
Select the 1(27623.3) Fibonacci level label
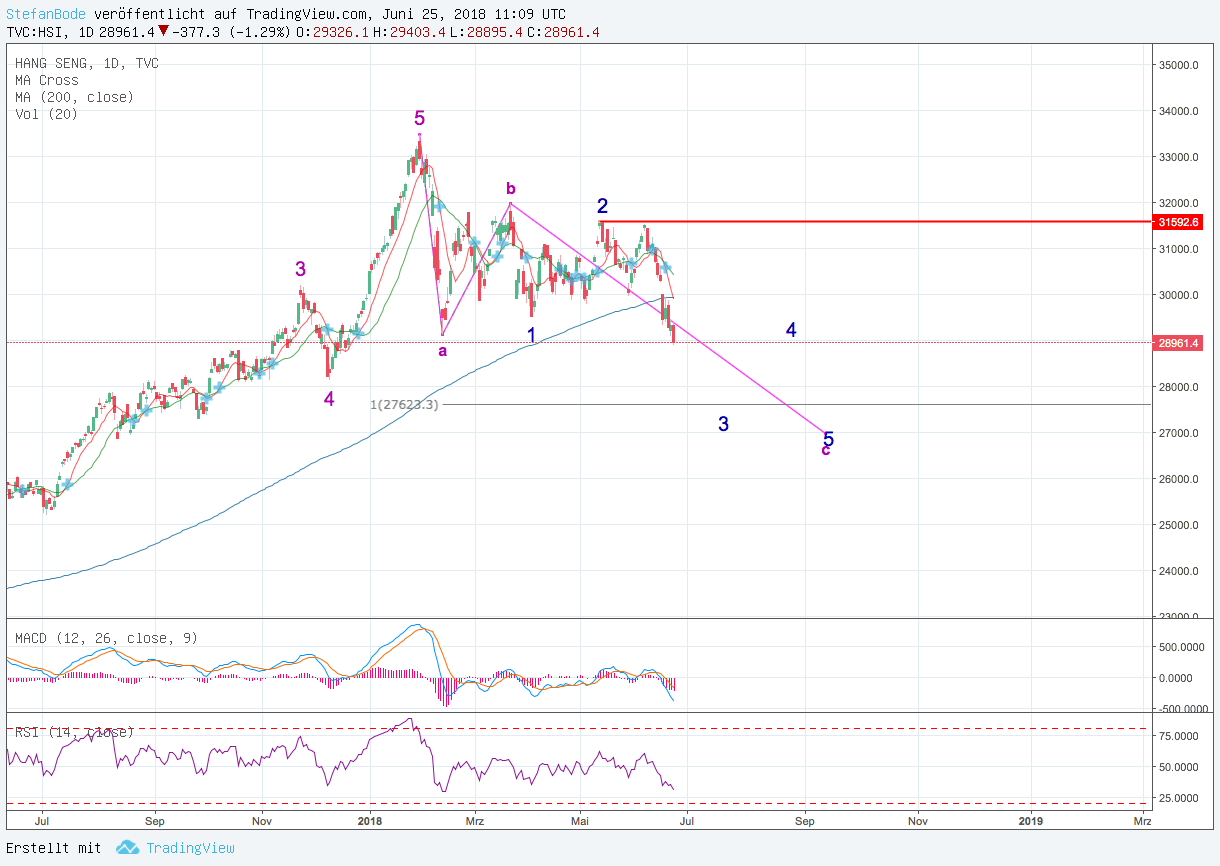coord(404,405)
